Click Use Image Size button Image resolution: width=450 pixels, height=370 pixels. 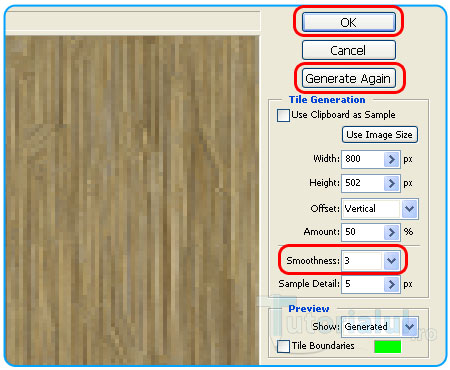point(380,135)
